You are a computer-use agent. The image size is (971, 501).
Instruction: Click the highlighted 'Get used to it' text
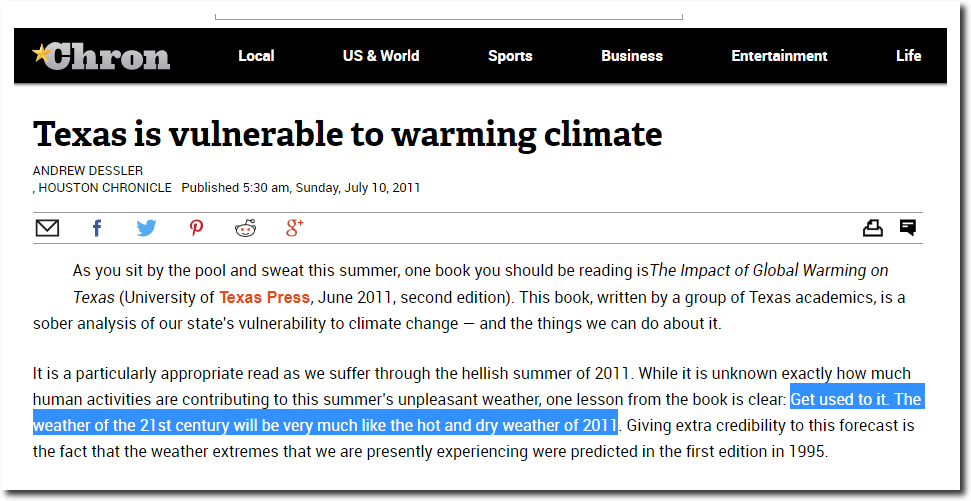(x=839, y=399)
